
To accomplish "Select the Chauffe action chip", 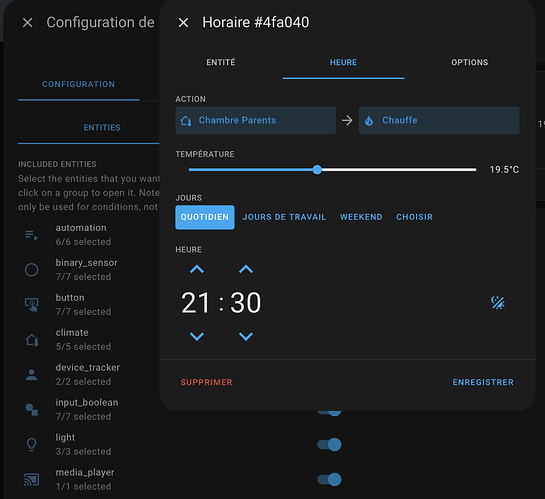I will pos(439,120).
